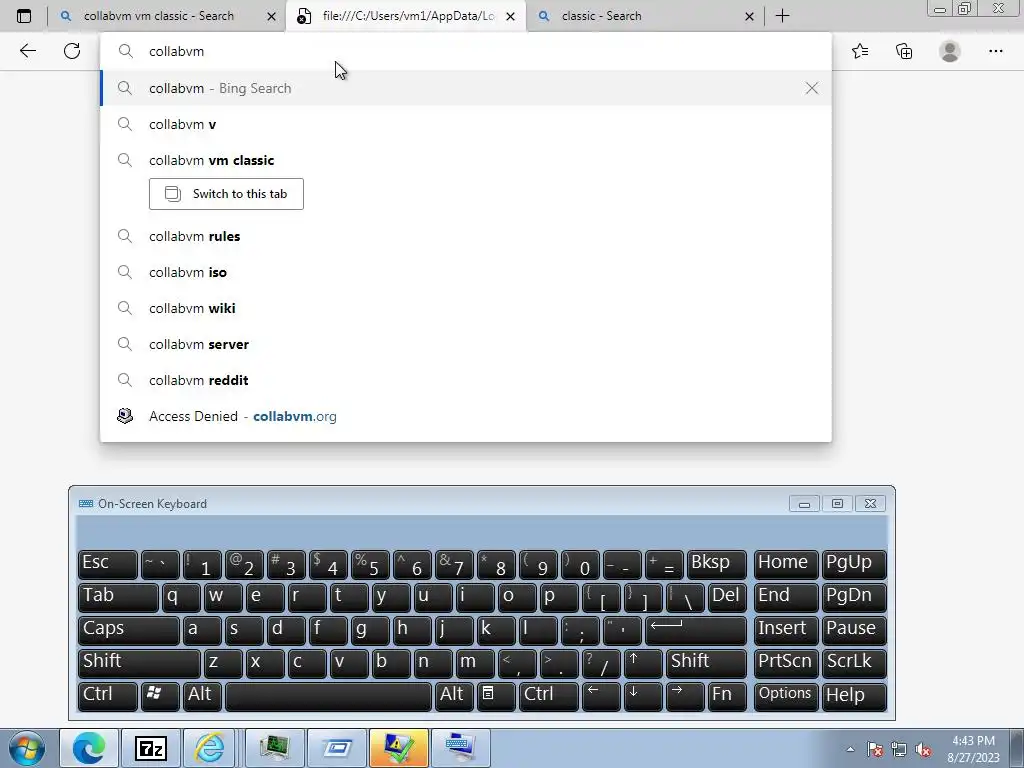Screen dimensions: 1024x768
Task: Choose the collabvm - Bing Search suggestion
Action: (x=466, y=88)
